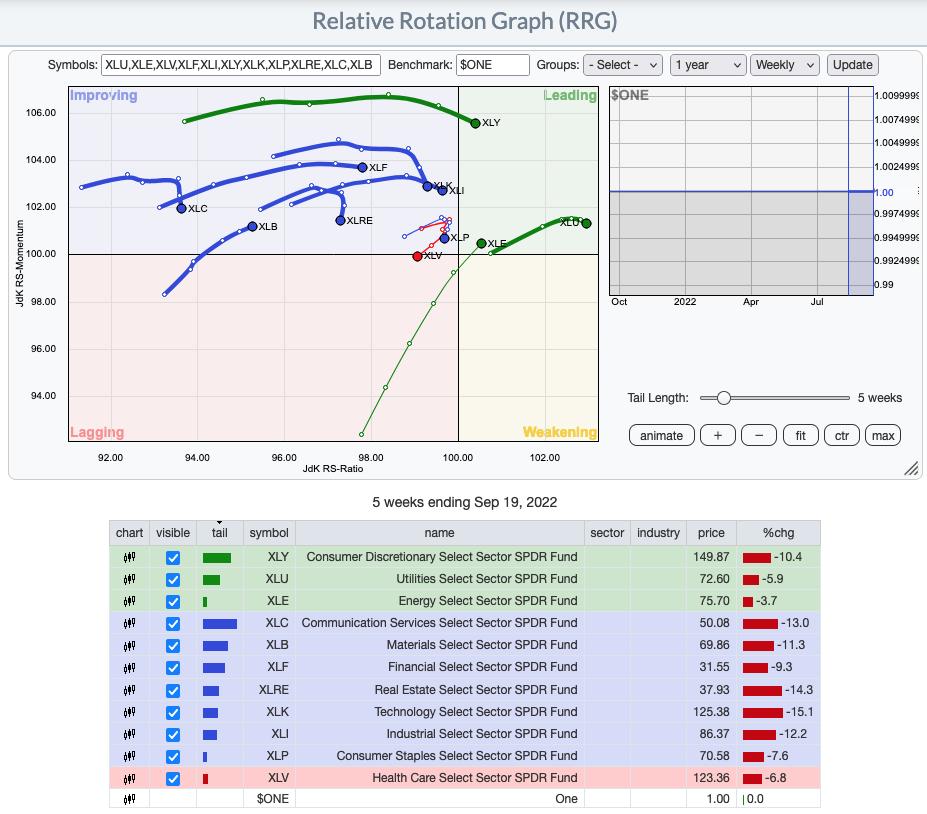Zoom out with the minus button
Image resolution: width=927 pixels, height=814 pixels.
(759, 436)
